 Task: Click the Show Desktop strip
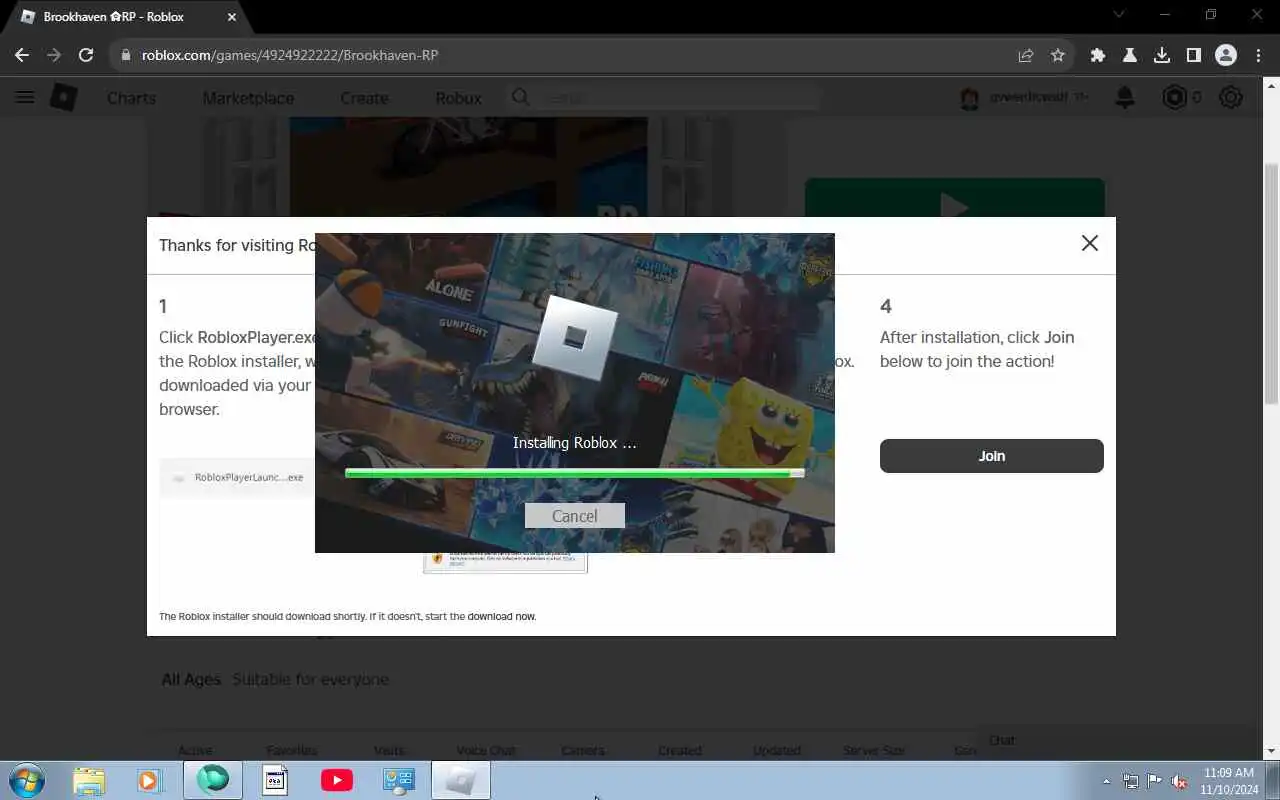click(1273, 780)
